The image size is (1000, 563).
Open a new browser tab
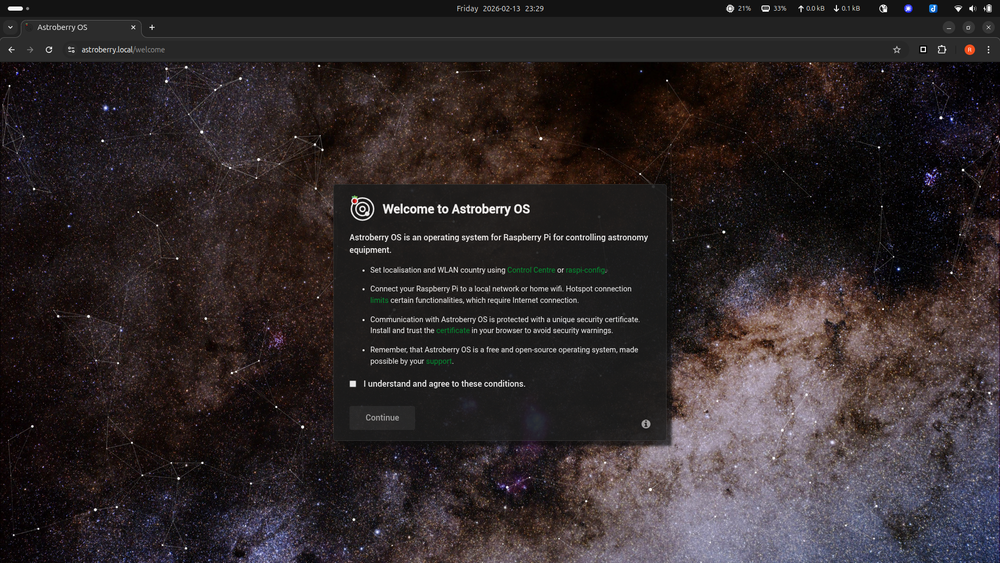click(x=152, y=27)
